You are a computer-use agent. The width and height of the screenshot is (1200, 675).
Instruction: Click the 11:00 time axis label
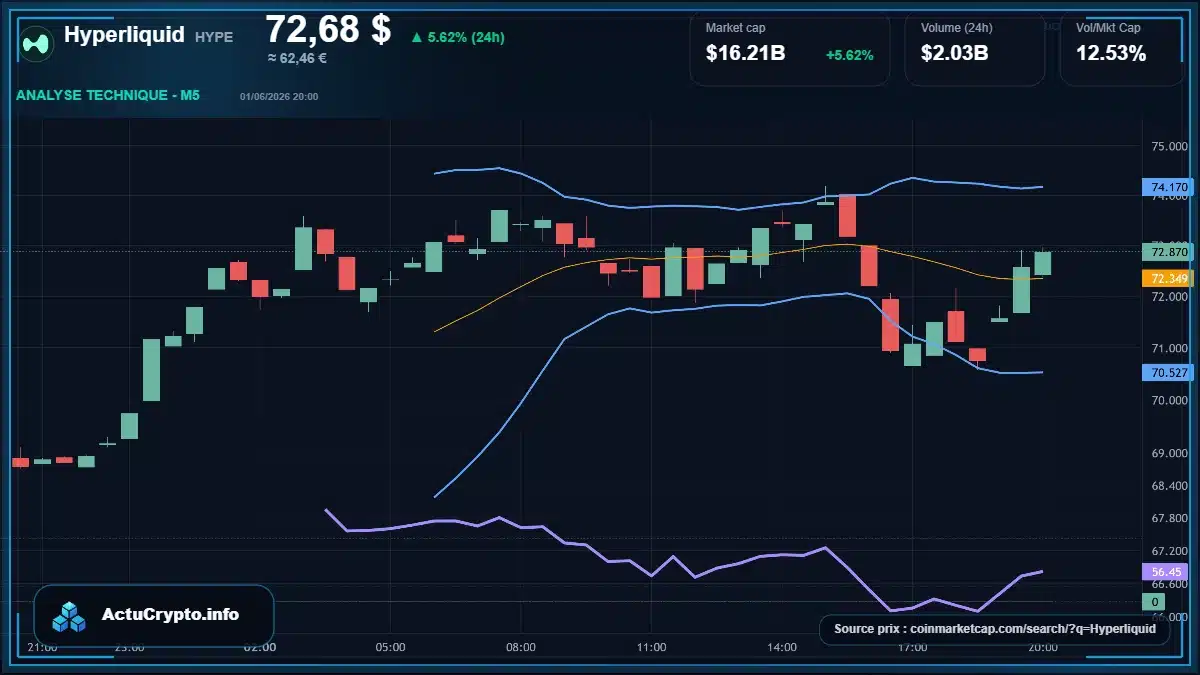pyautogui.click(x=651, y=647)
